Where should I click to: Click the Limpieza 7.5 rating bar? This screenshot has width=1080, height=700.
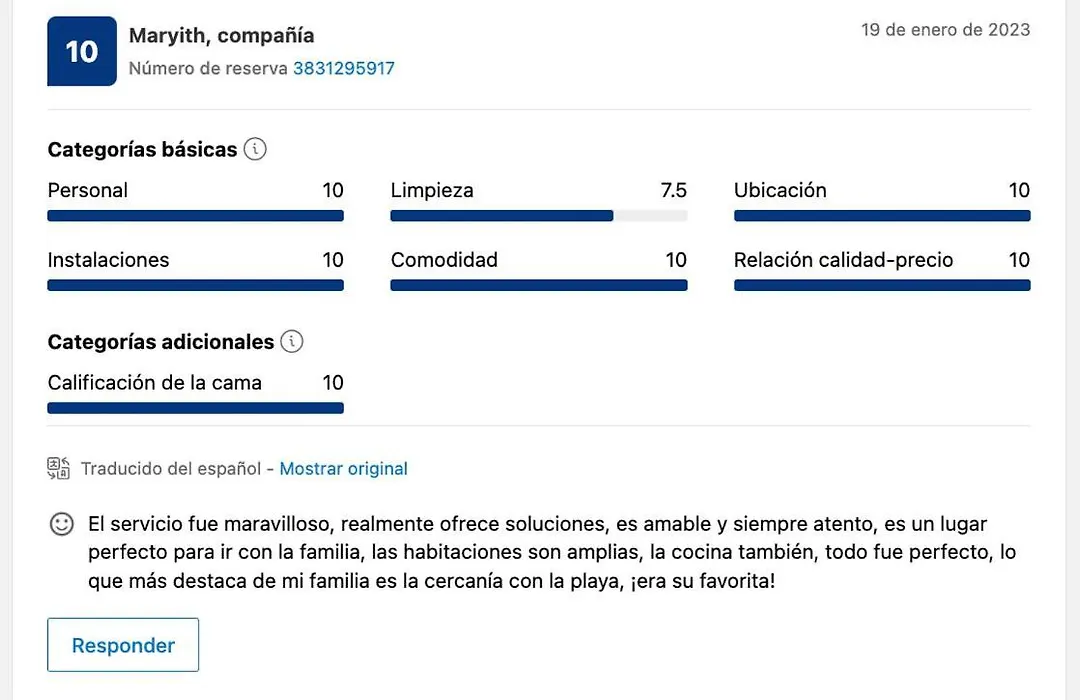pos(539,216)
